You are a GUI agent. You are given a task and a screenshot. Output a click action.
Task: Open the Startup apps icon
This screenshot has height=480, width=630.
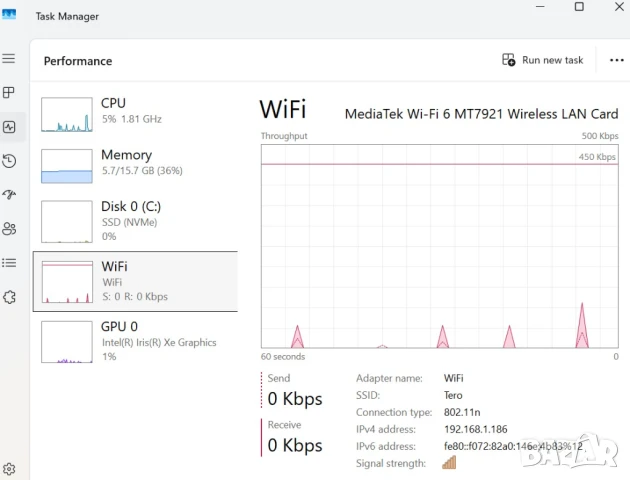pos(9,195)
